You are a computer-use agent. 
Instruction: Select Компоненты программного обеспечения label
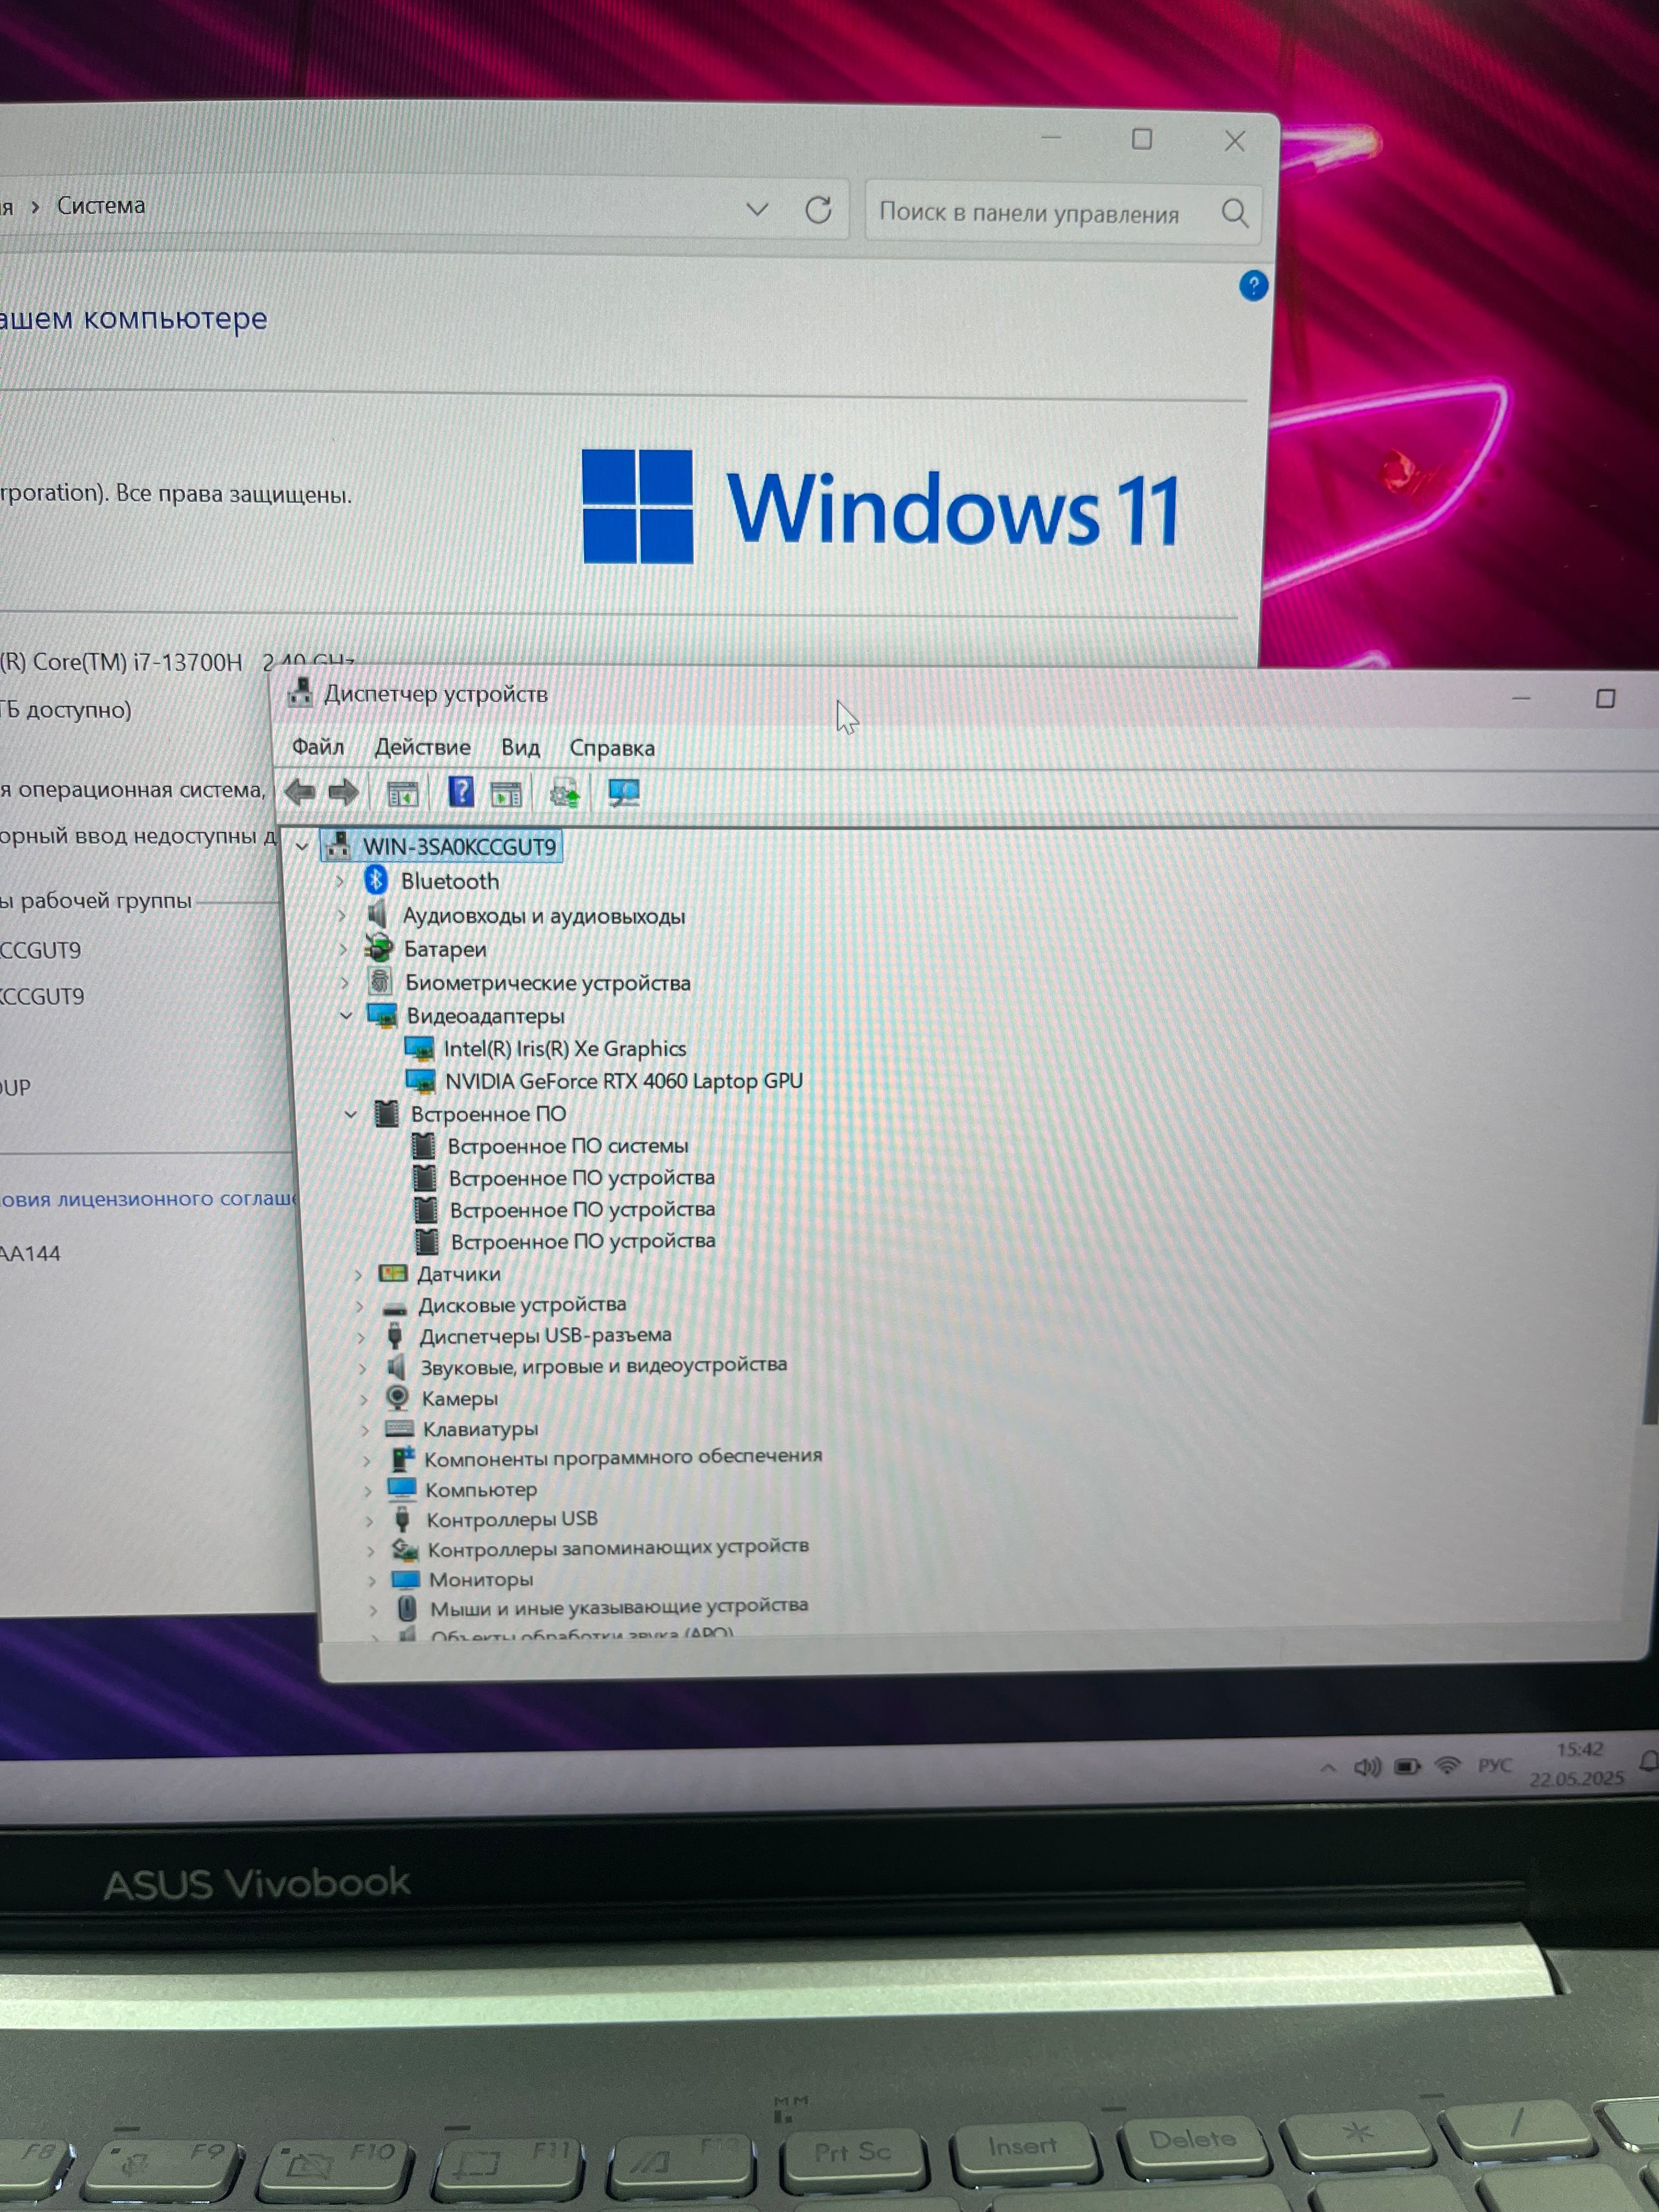tap(623, 1457)
